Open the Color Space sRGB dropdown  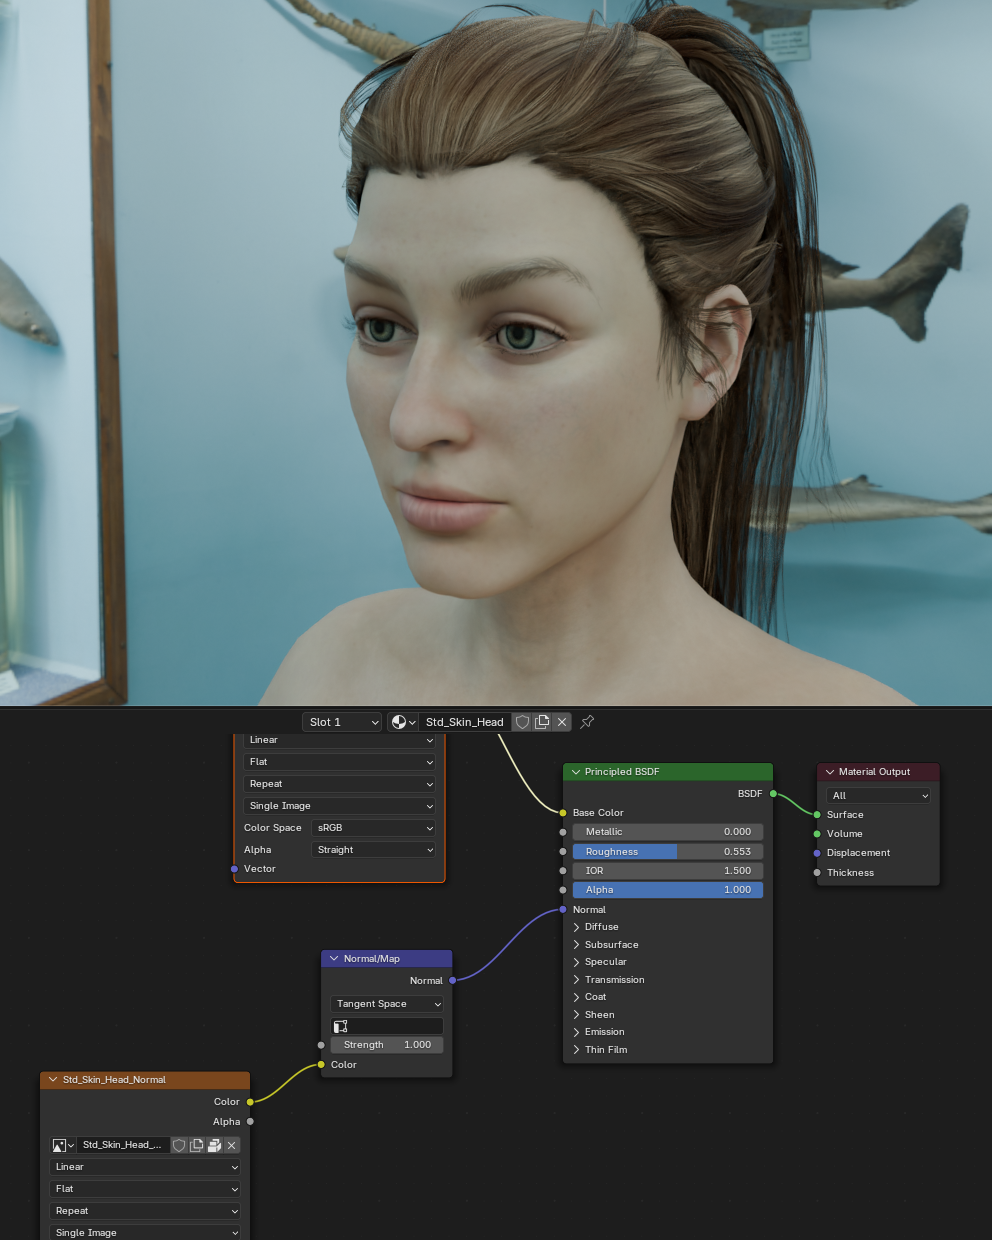373,828
